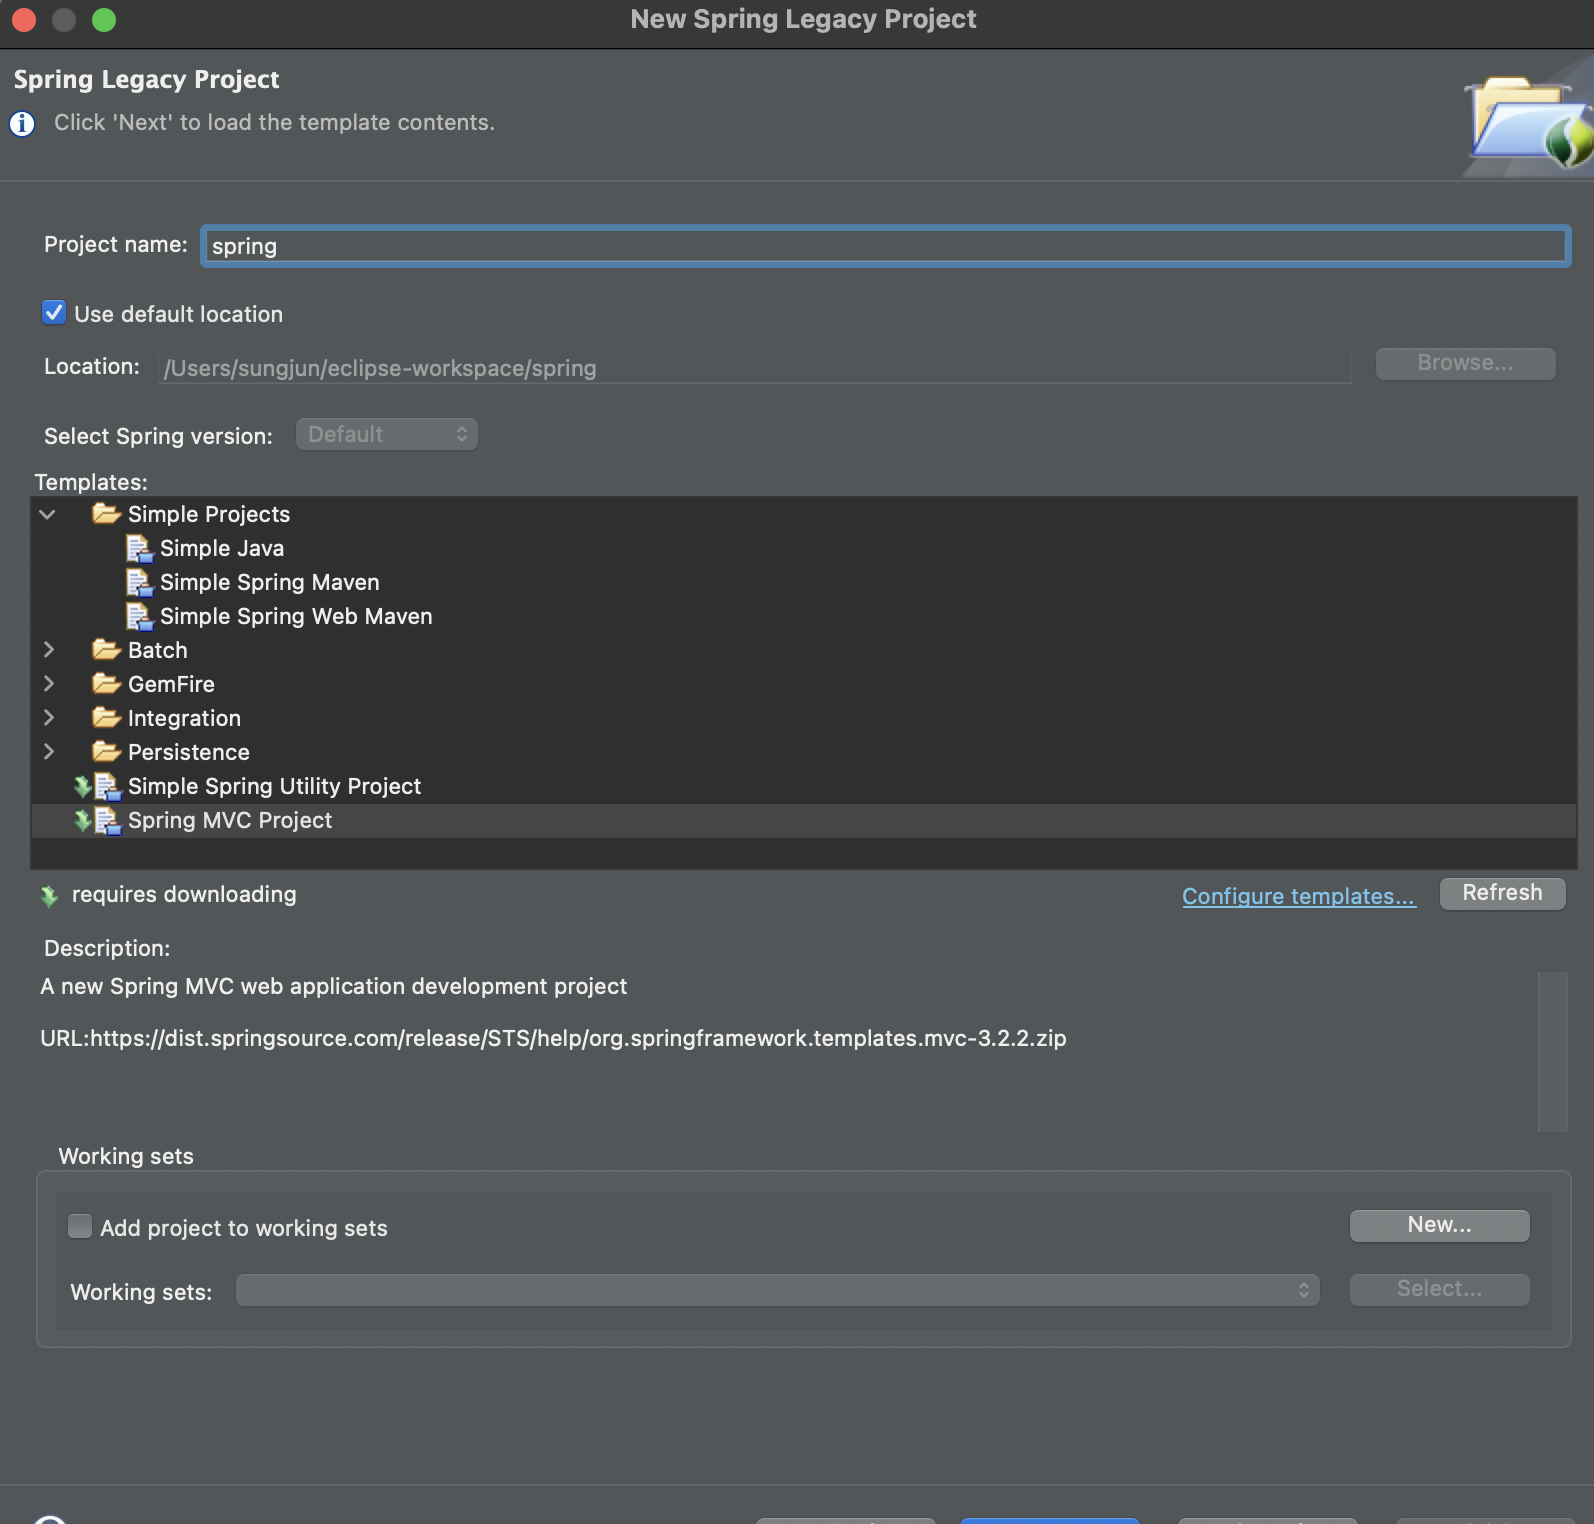The height and width of the screenshot is (1524, 1594).
Task: Click the green maximize window button
Action: coord(104,20)
